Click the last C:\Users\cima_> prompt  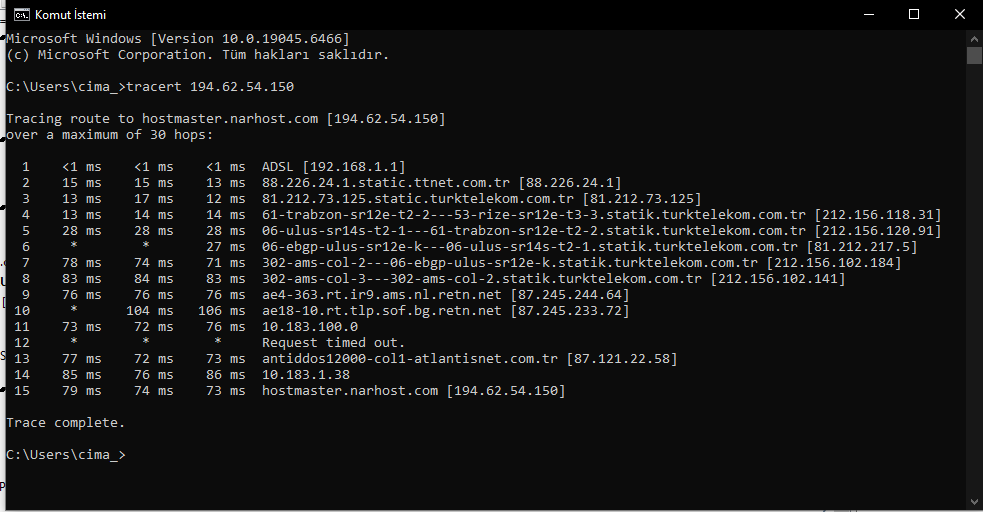[x=66, y=455]
